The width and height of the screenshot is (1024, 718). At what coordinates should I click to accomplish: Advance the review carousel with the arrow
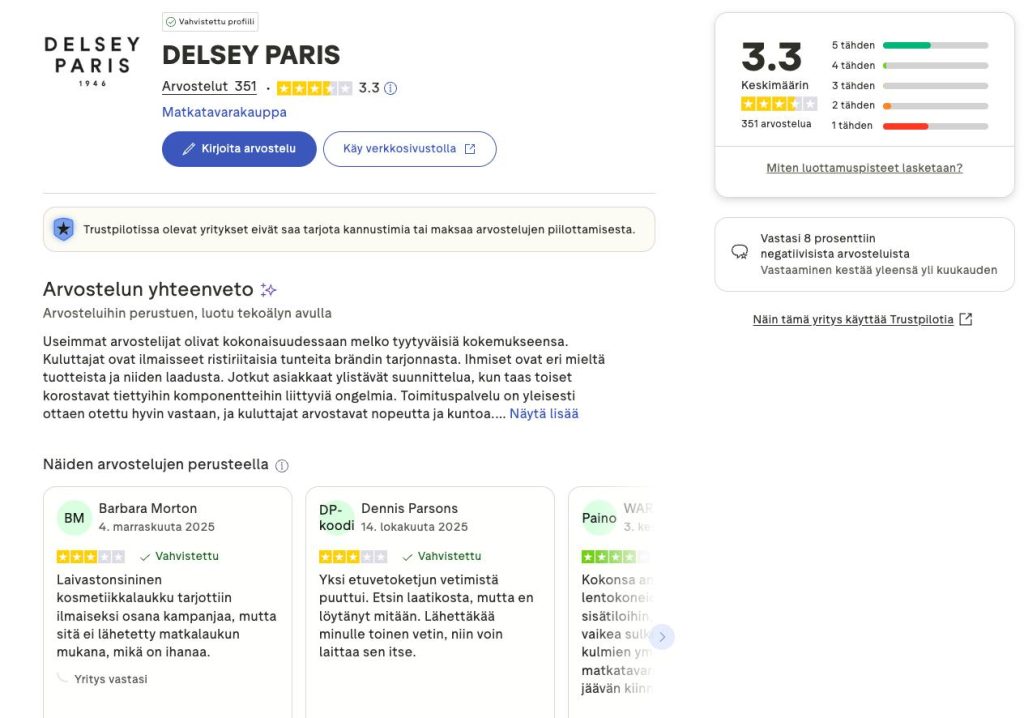coord(662,636)
